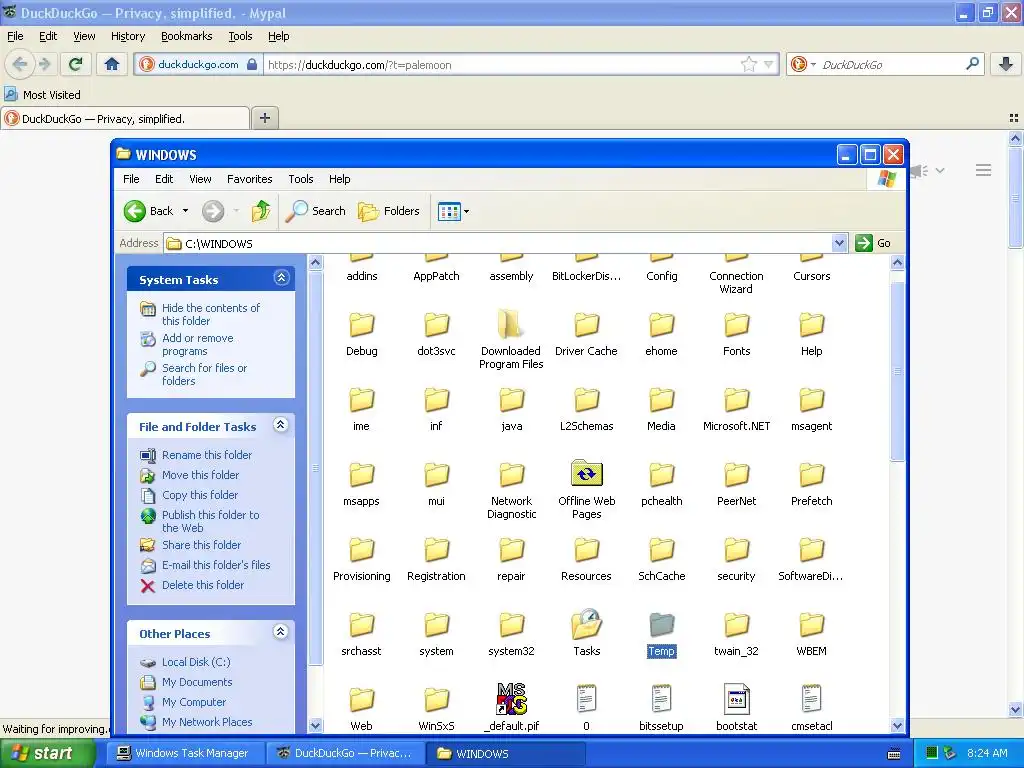
Task: Select the Offline Web Pages folder icon
Action: point(586,473)
